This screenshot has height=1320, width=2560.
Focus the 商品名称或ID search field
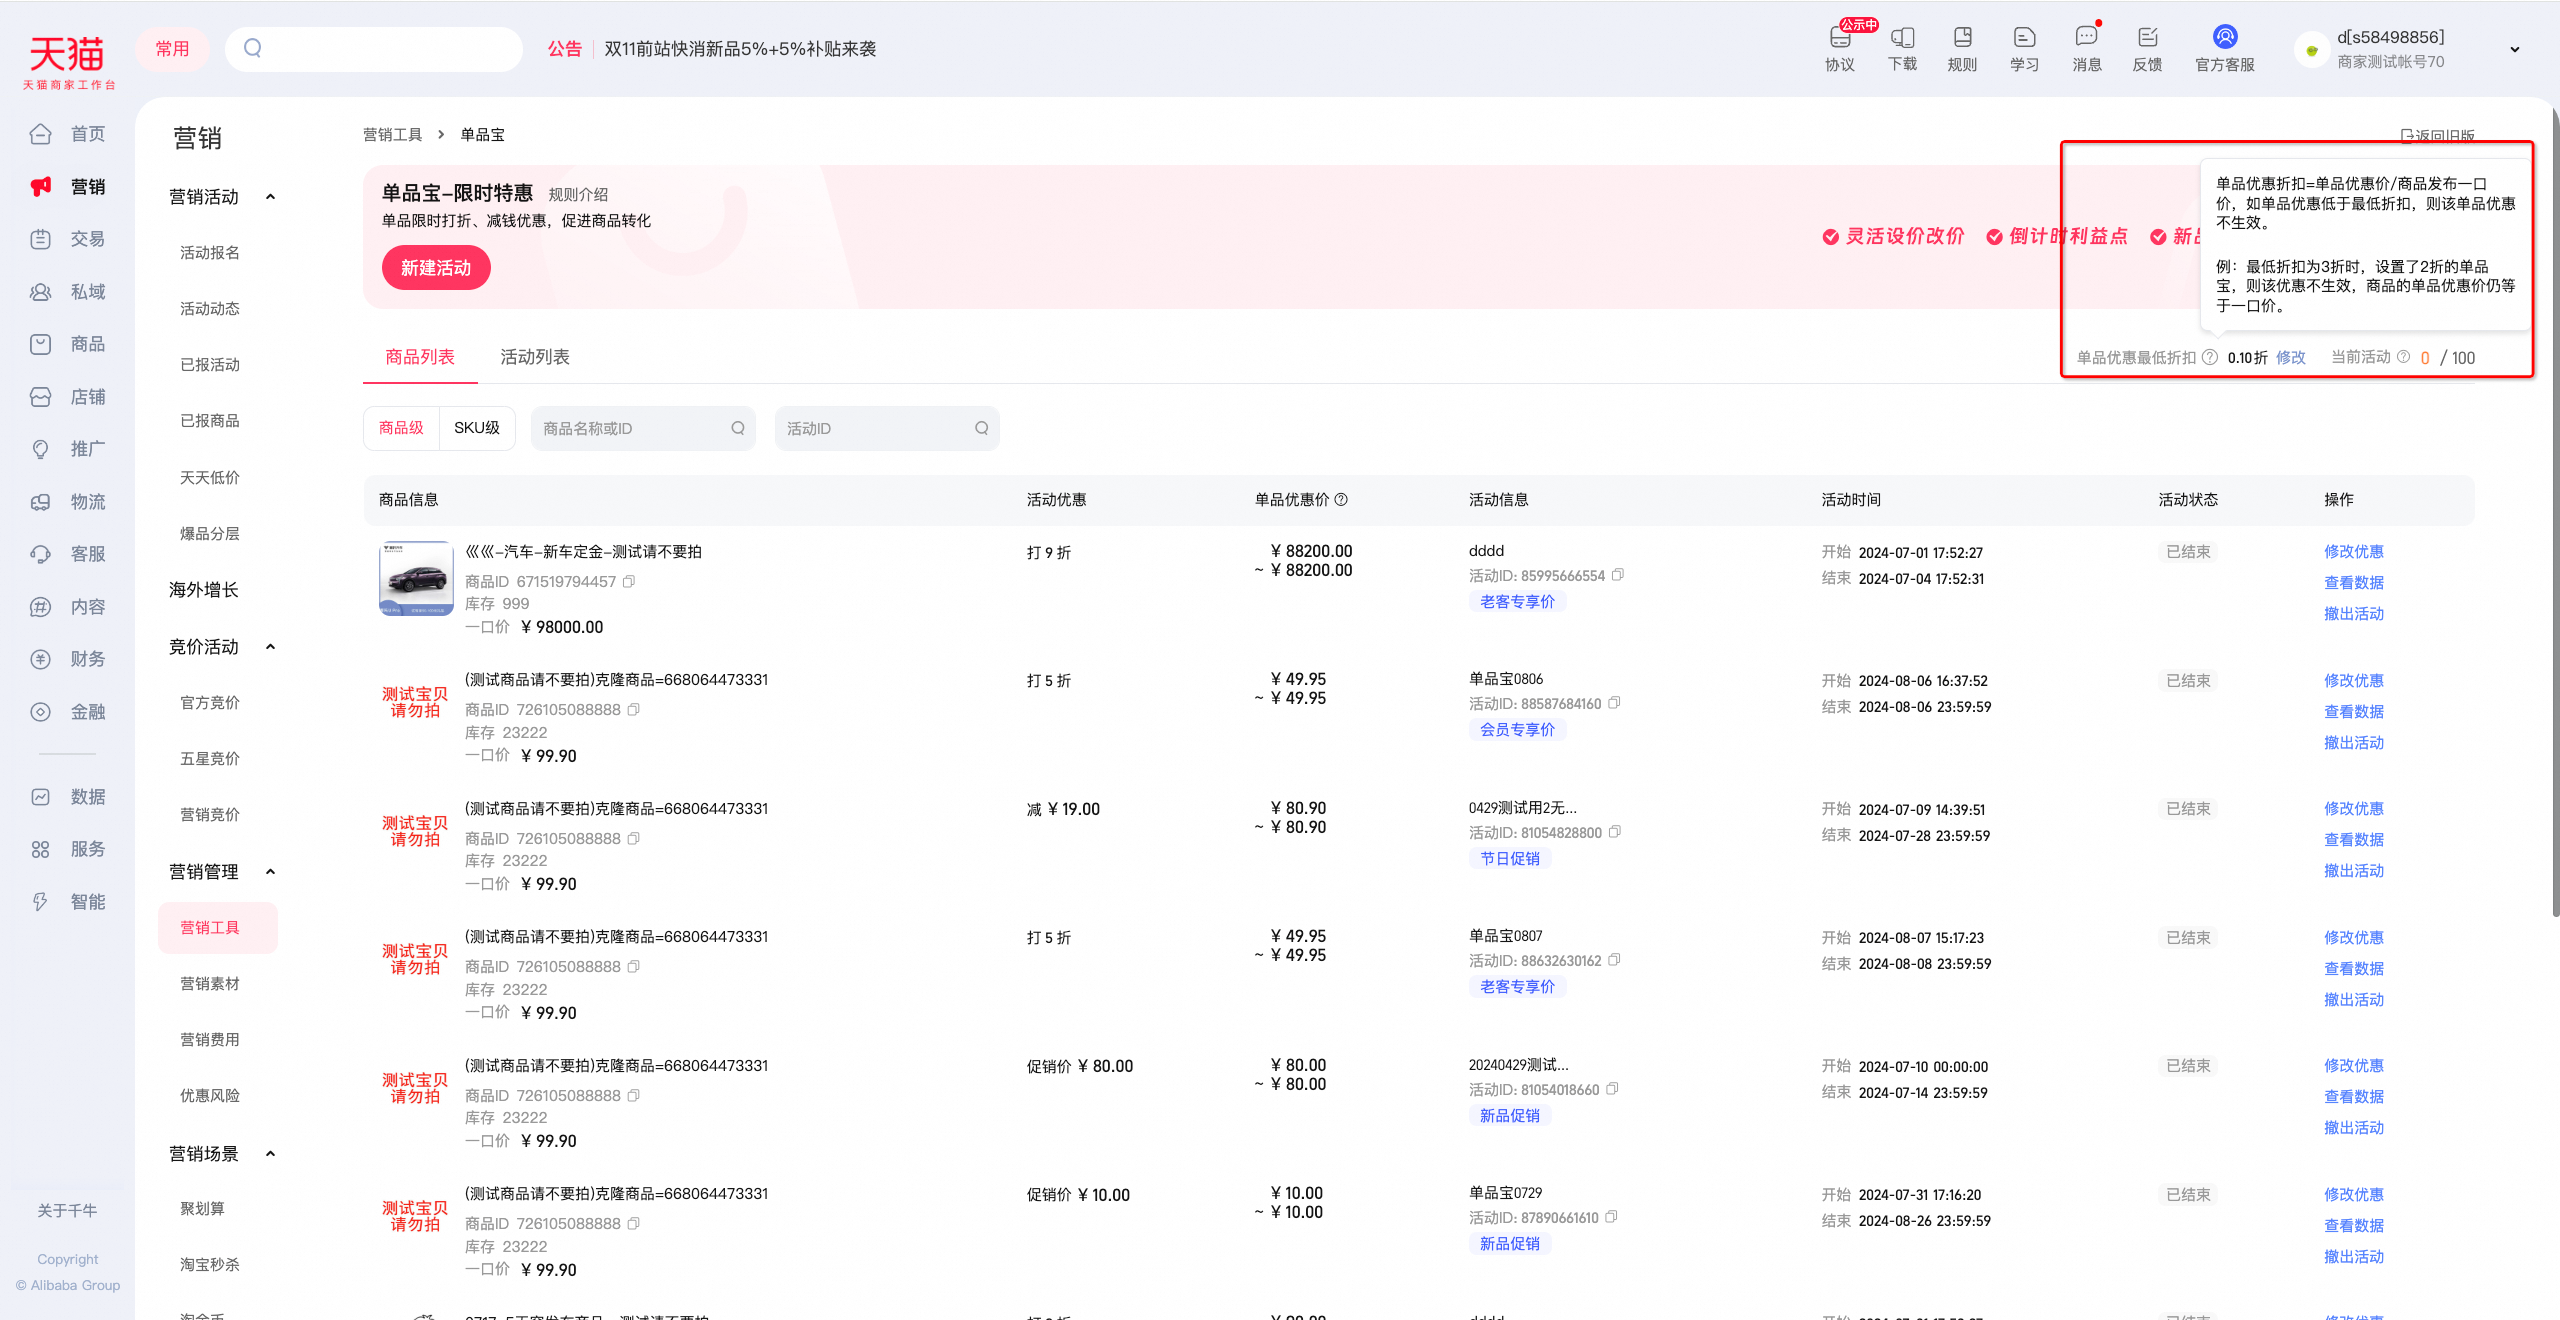coord(643,428)
